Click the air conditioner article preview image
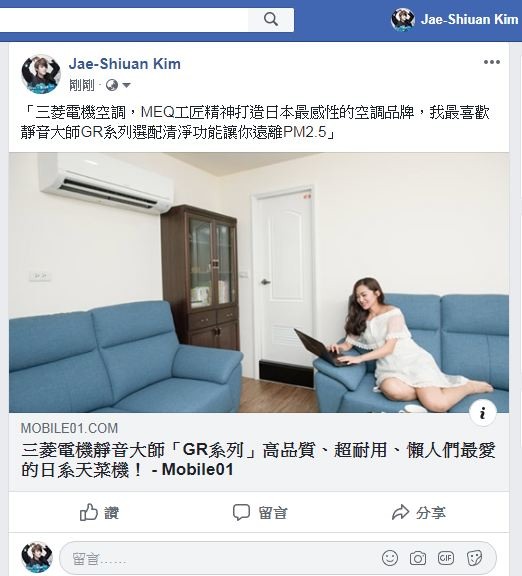Screen dimensions: 522x576 259,282
